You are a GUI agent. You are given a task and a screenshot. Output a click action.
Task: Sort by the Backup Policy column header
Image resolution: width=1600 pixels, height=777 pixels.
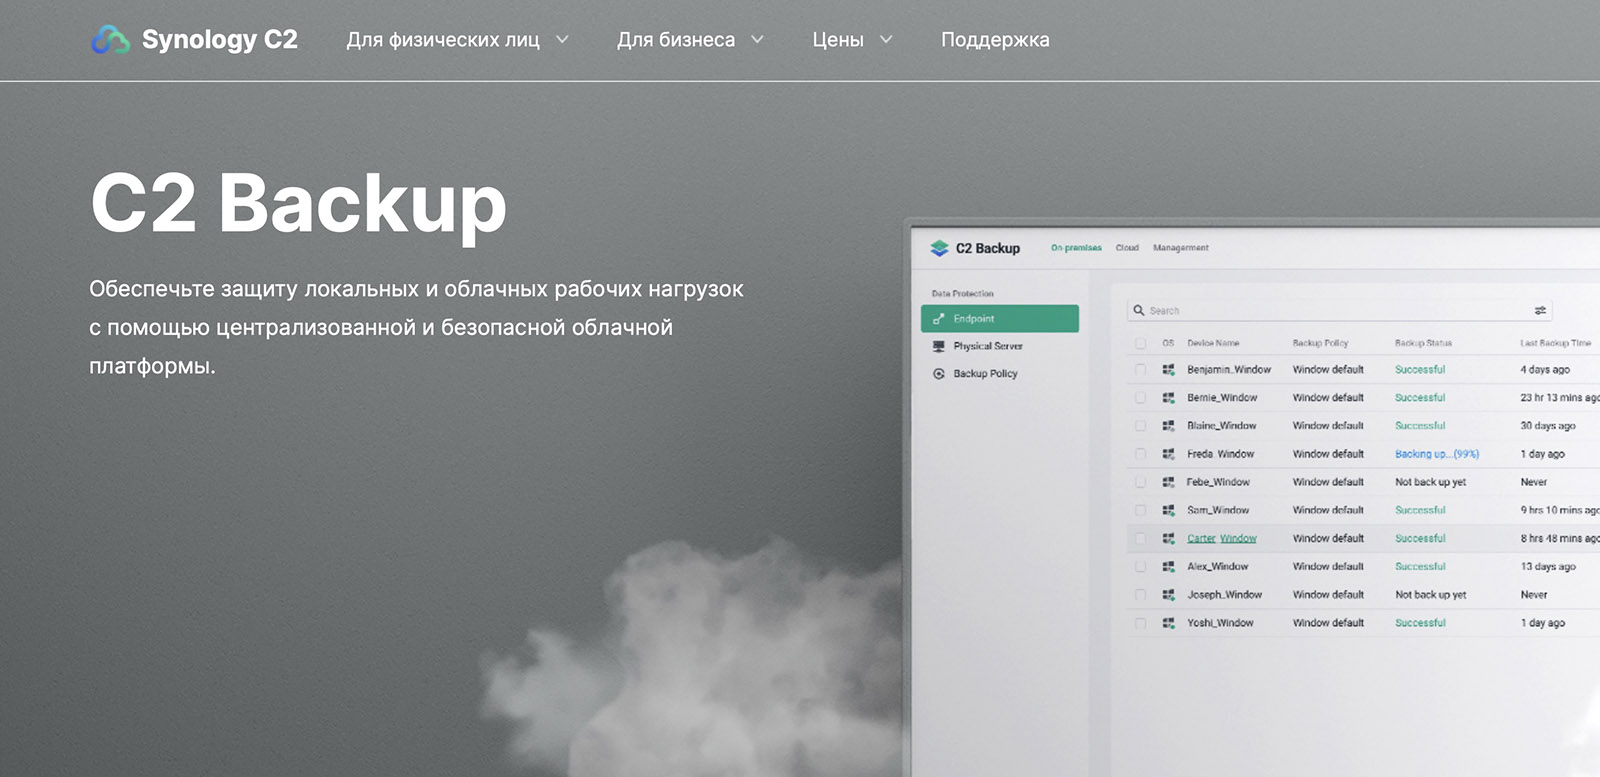[x=1320, y=343]
